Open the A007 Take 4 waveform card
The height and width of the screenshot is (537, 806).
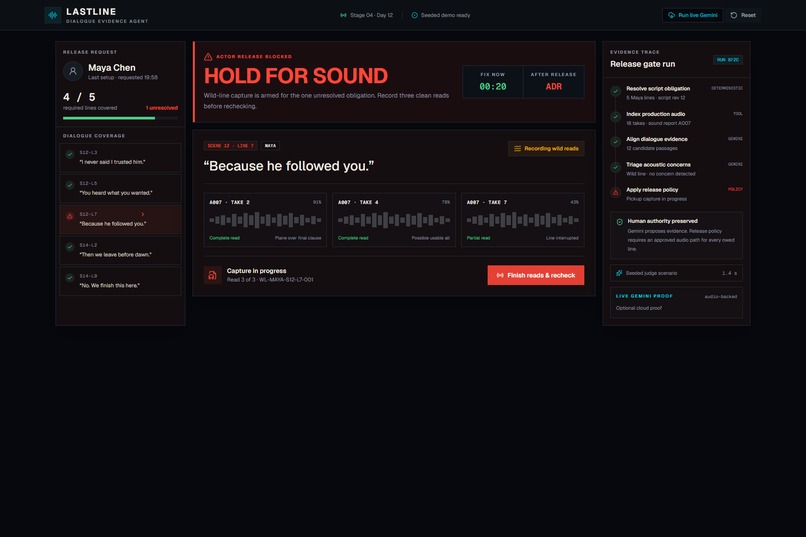click(394, 220)
